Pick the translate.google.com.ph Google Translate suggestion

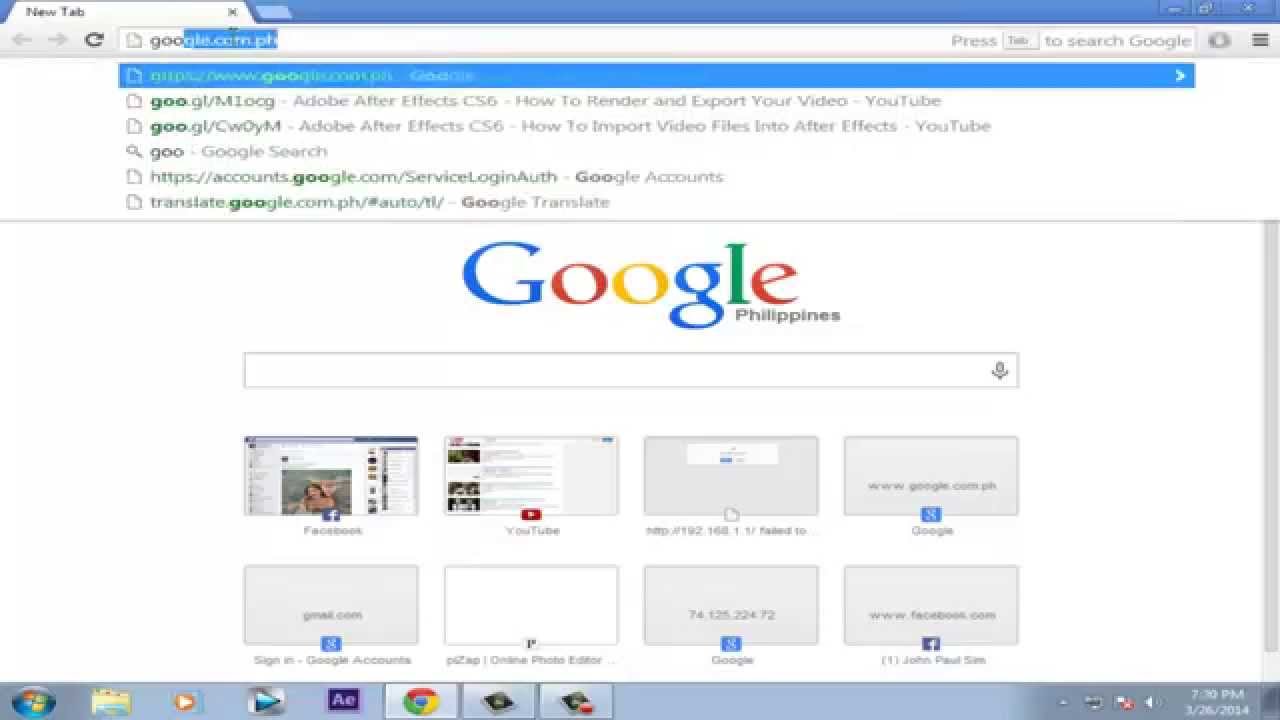tap(656, 202)
